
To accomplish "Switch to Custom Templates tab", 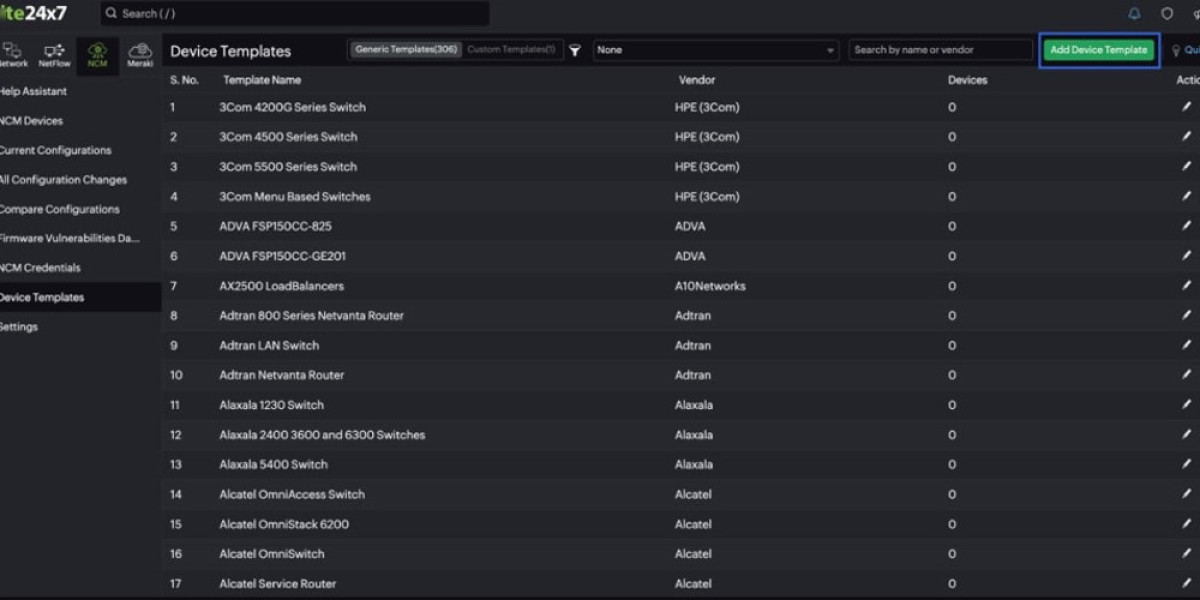I will 511,49.
